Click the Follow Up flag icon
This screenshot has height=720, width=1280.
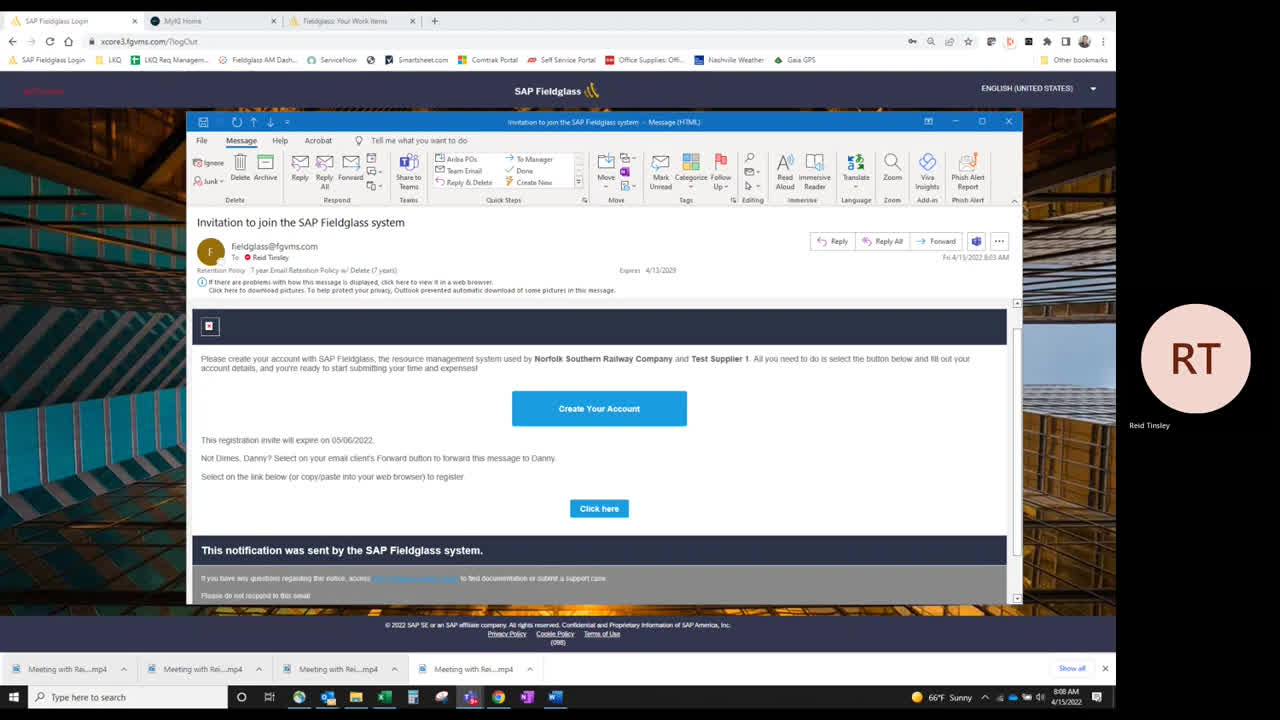[721, 162]
